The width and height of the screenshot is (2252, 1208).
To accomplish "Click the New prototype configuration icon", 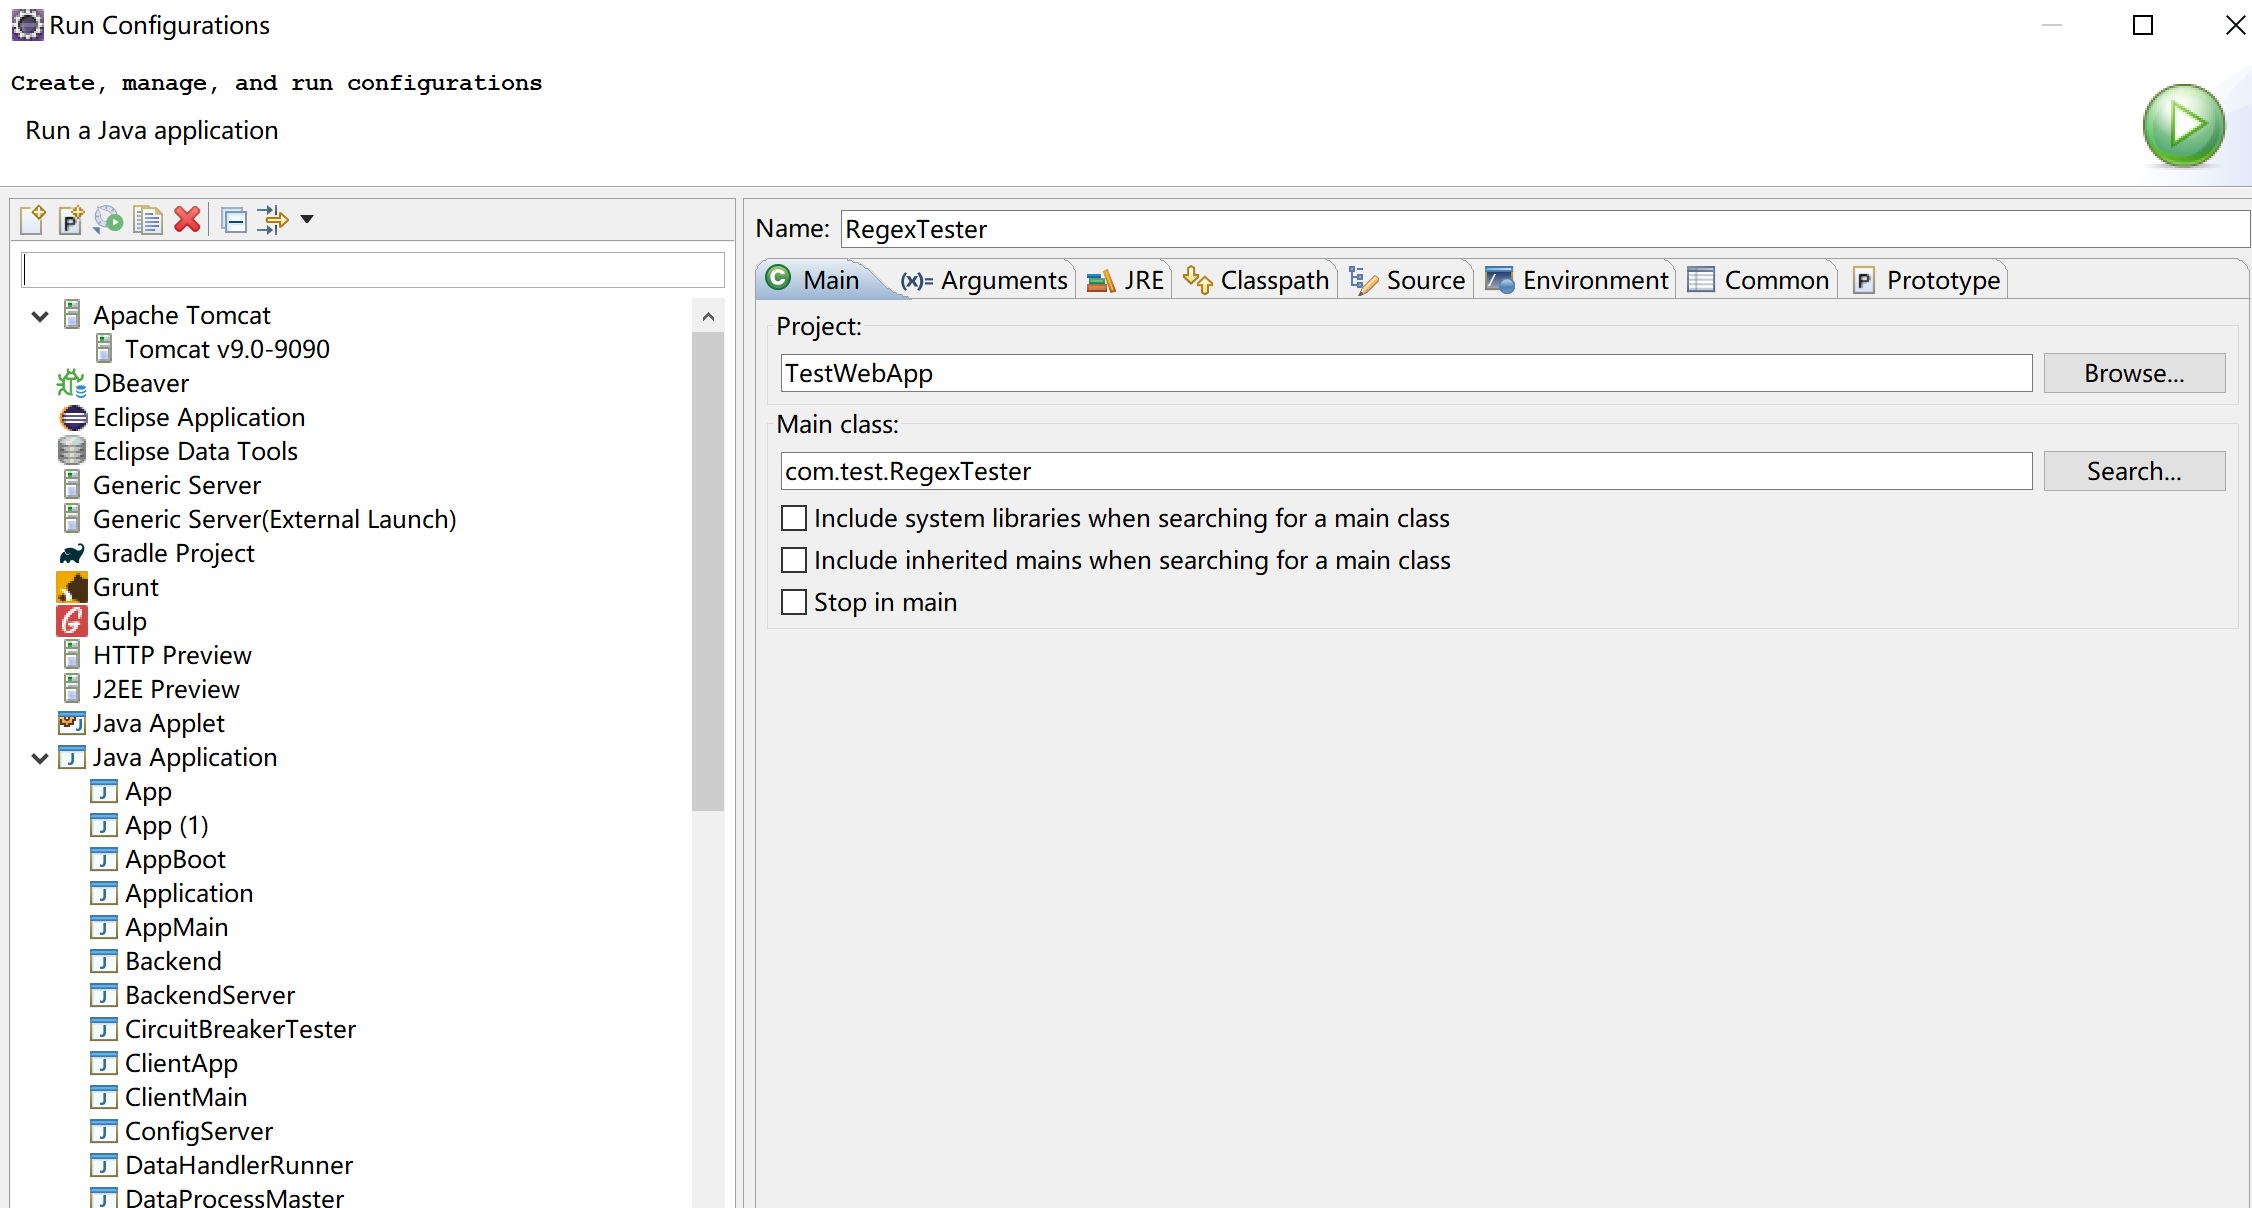I will 71,220.
